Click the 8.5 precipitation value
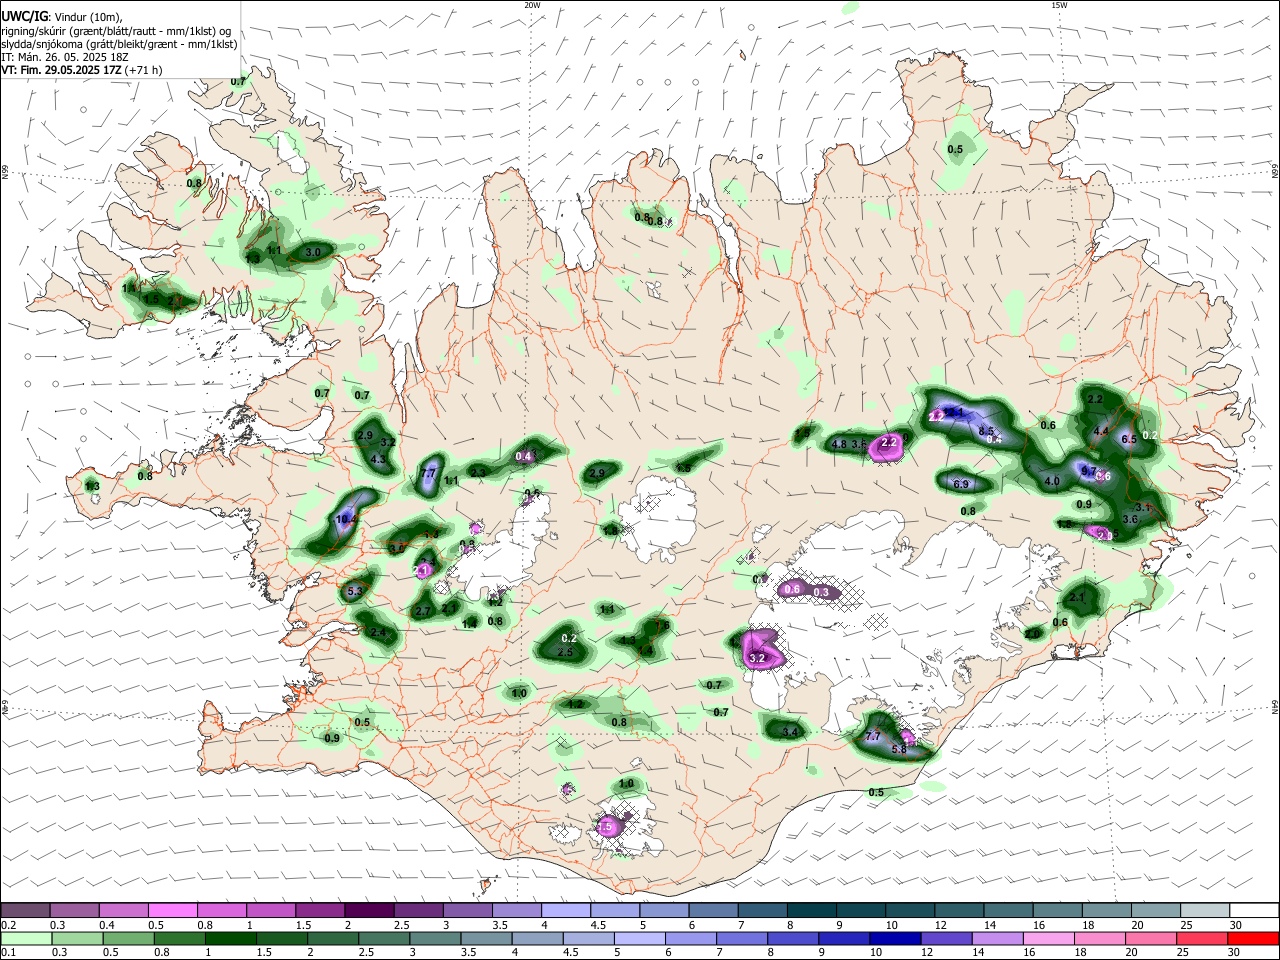Viewport: 1280px width, 960px height. click(x=986, y=432)
